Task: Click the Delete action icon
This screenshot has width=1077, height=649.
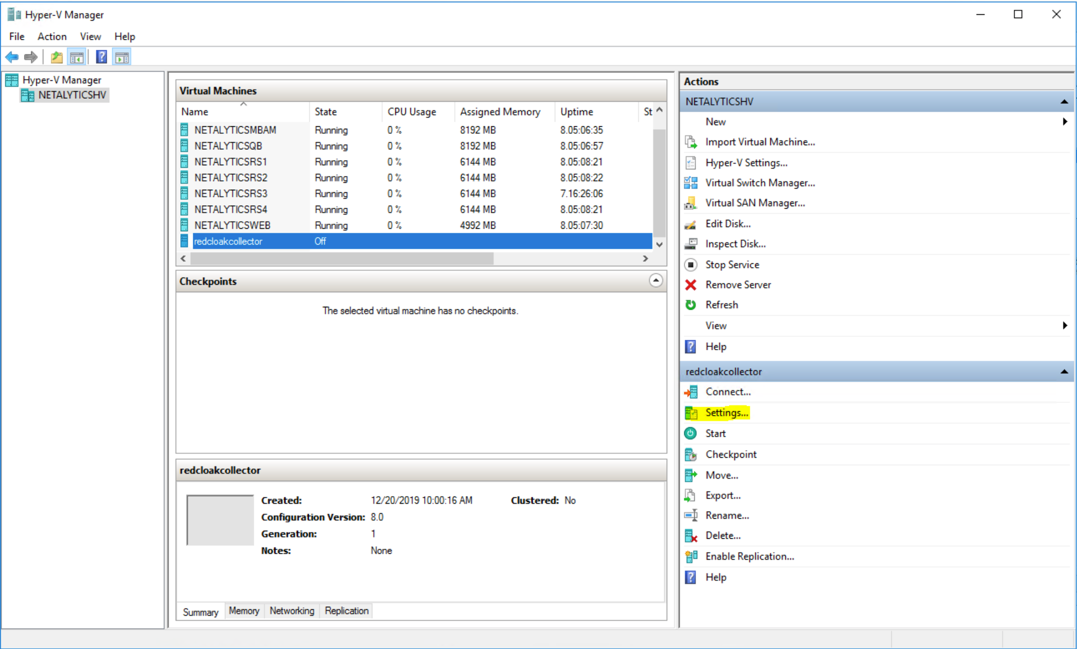Action: (x=691, y=536)
